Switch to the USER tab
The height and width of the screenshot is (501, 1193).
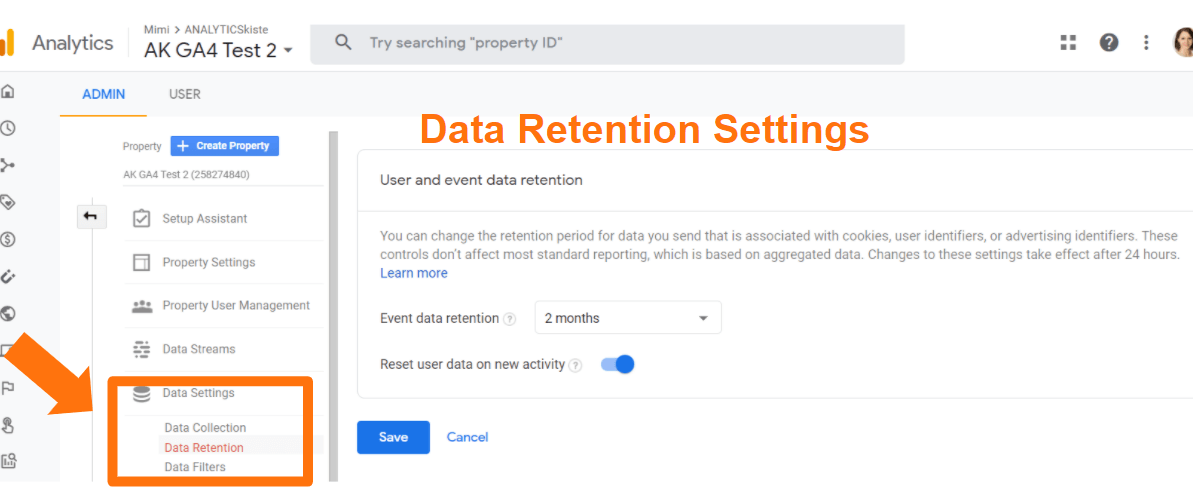click(185, 94)
